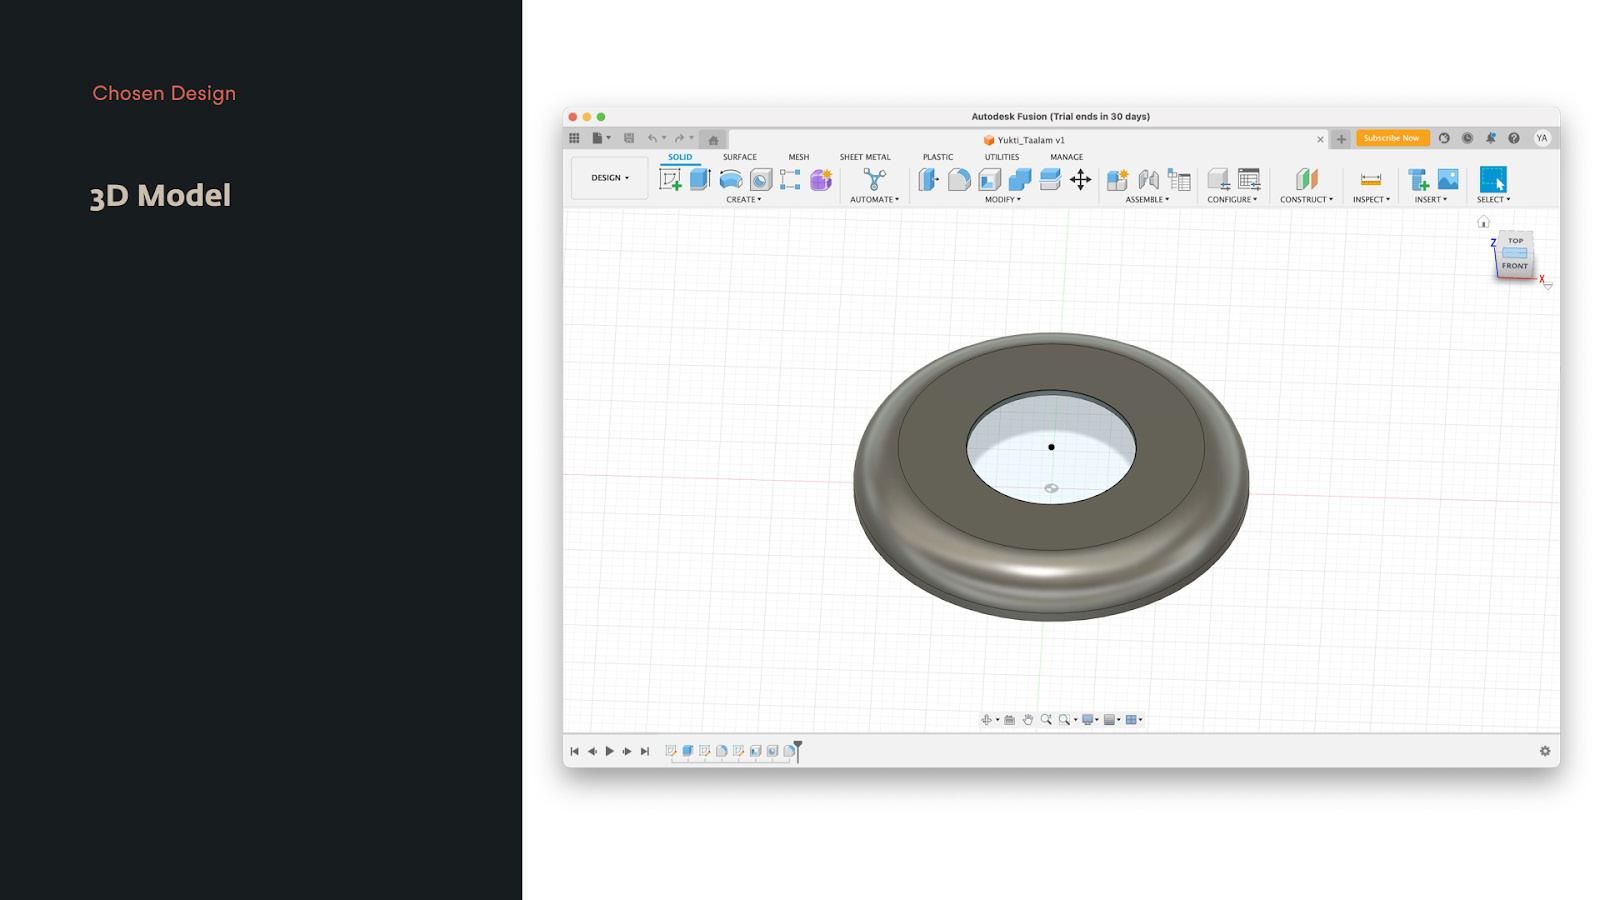Select the Hole tool
This screenshot has width=1600, height=900.
(761, 179)
